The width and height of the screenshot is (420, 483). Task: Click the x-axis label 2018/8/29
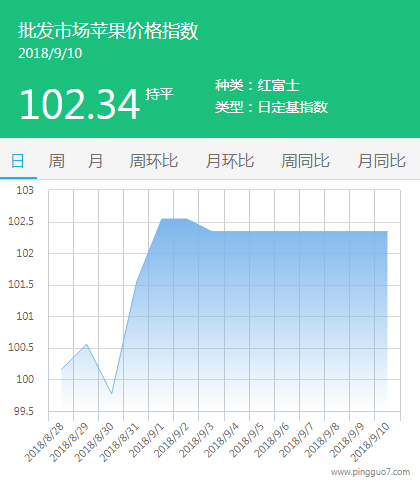tap(69, 442)
